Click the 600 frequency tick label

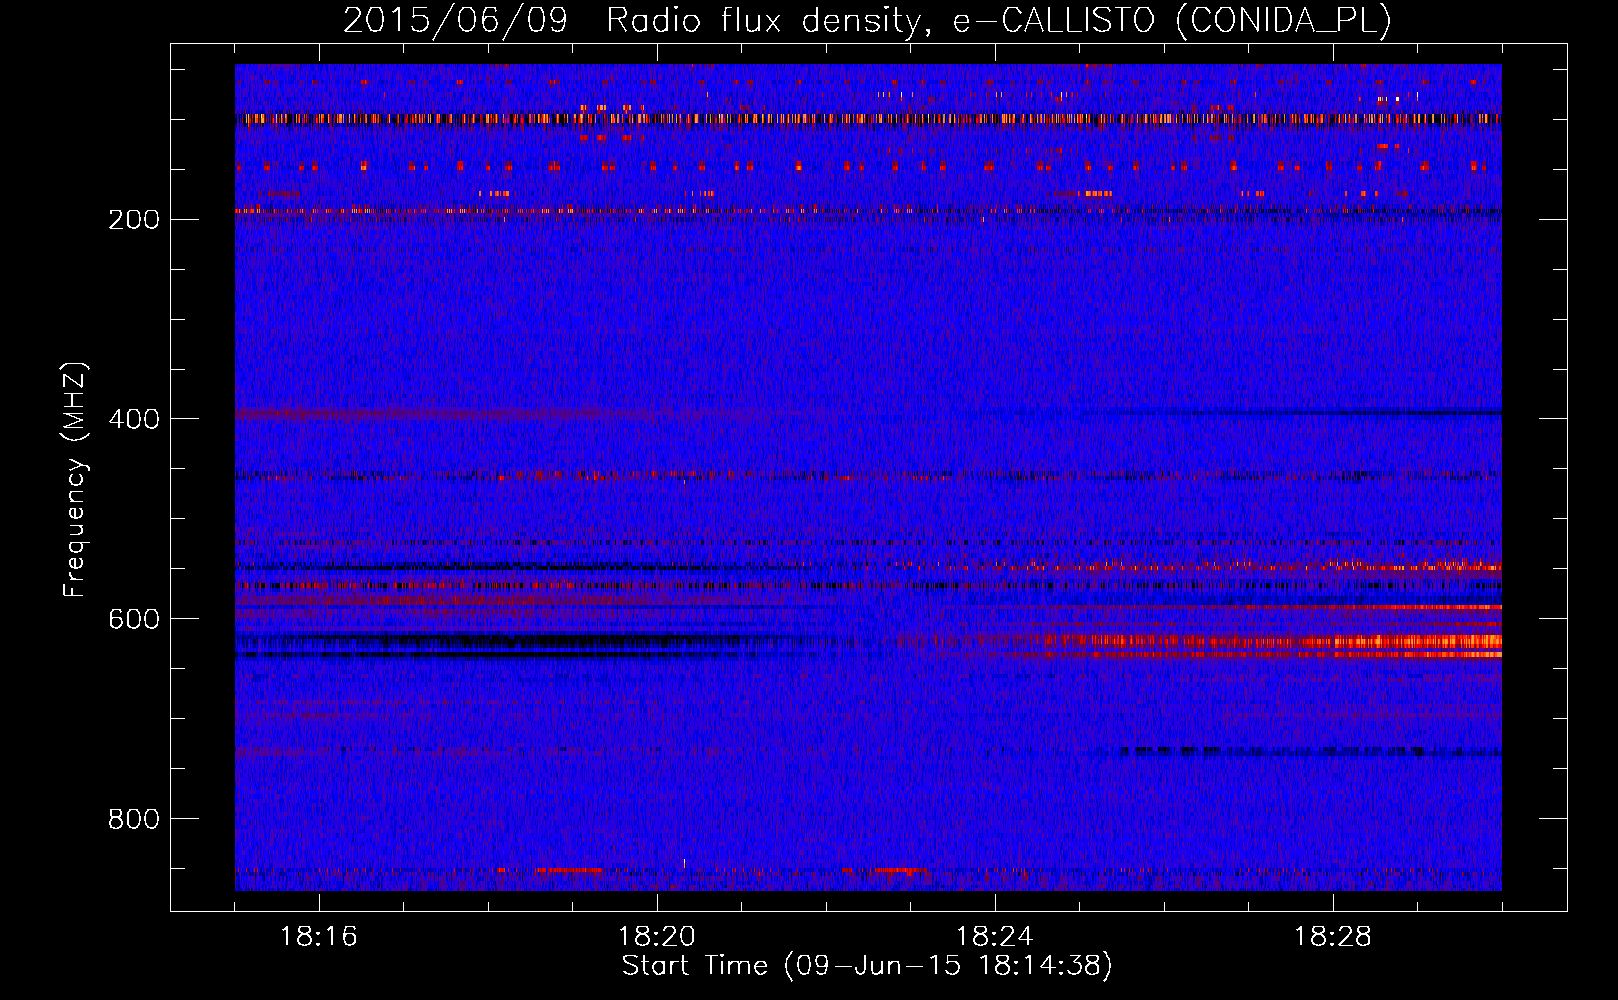coord(133,619)
